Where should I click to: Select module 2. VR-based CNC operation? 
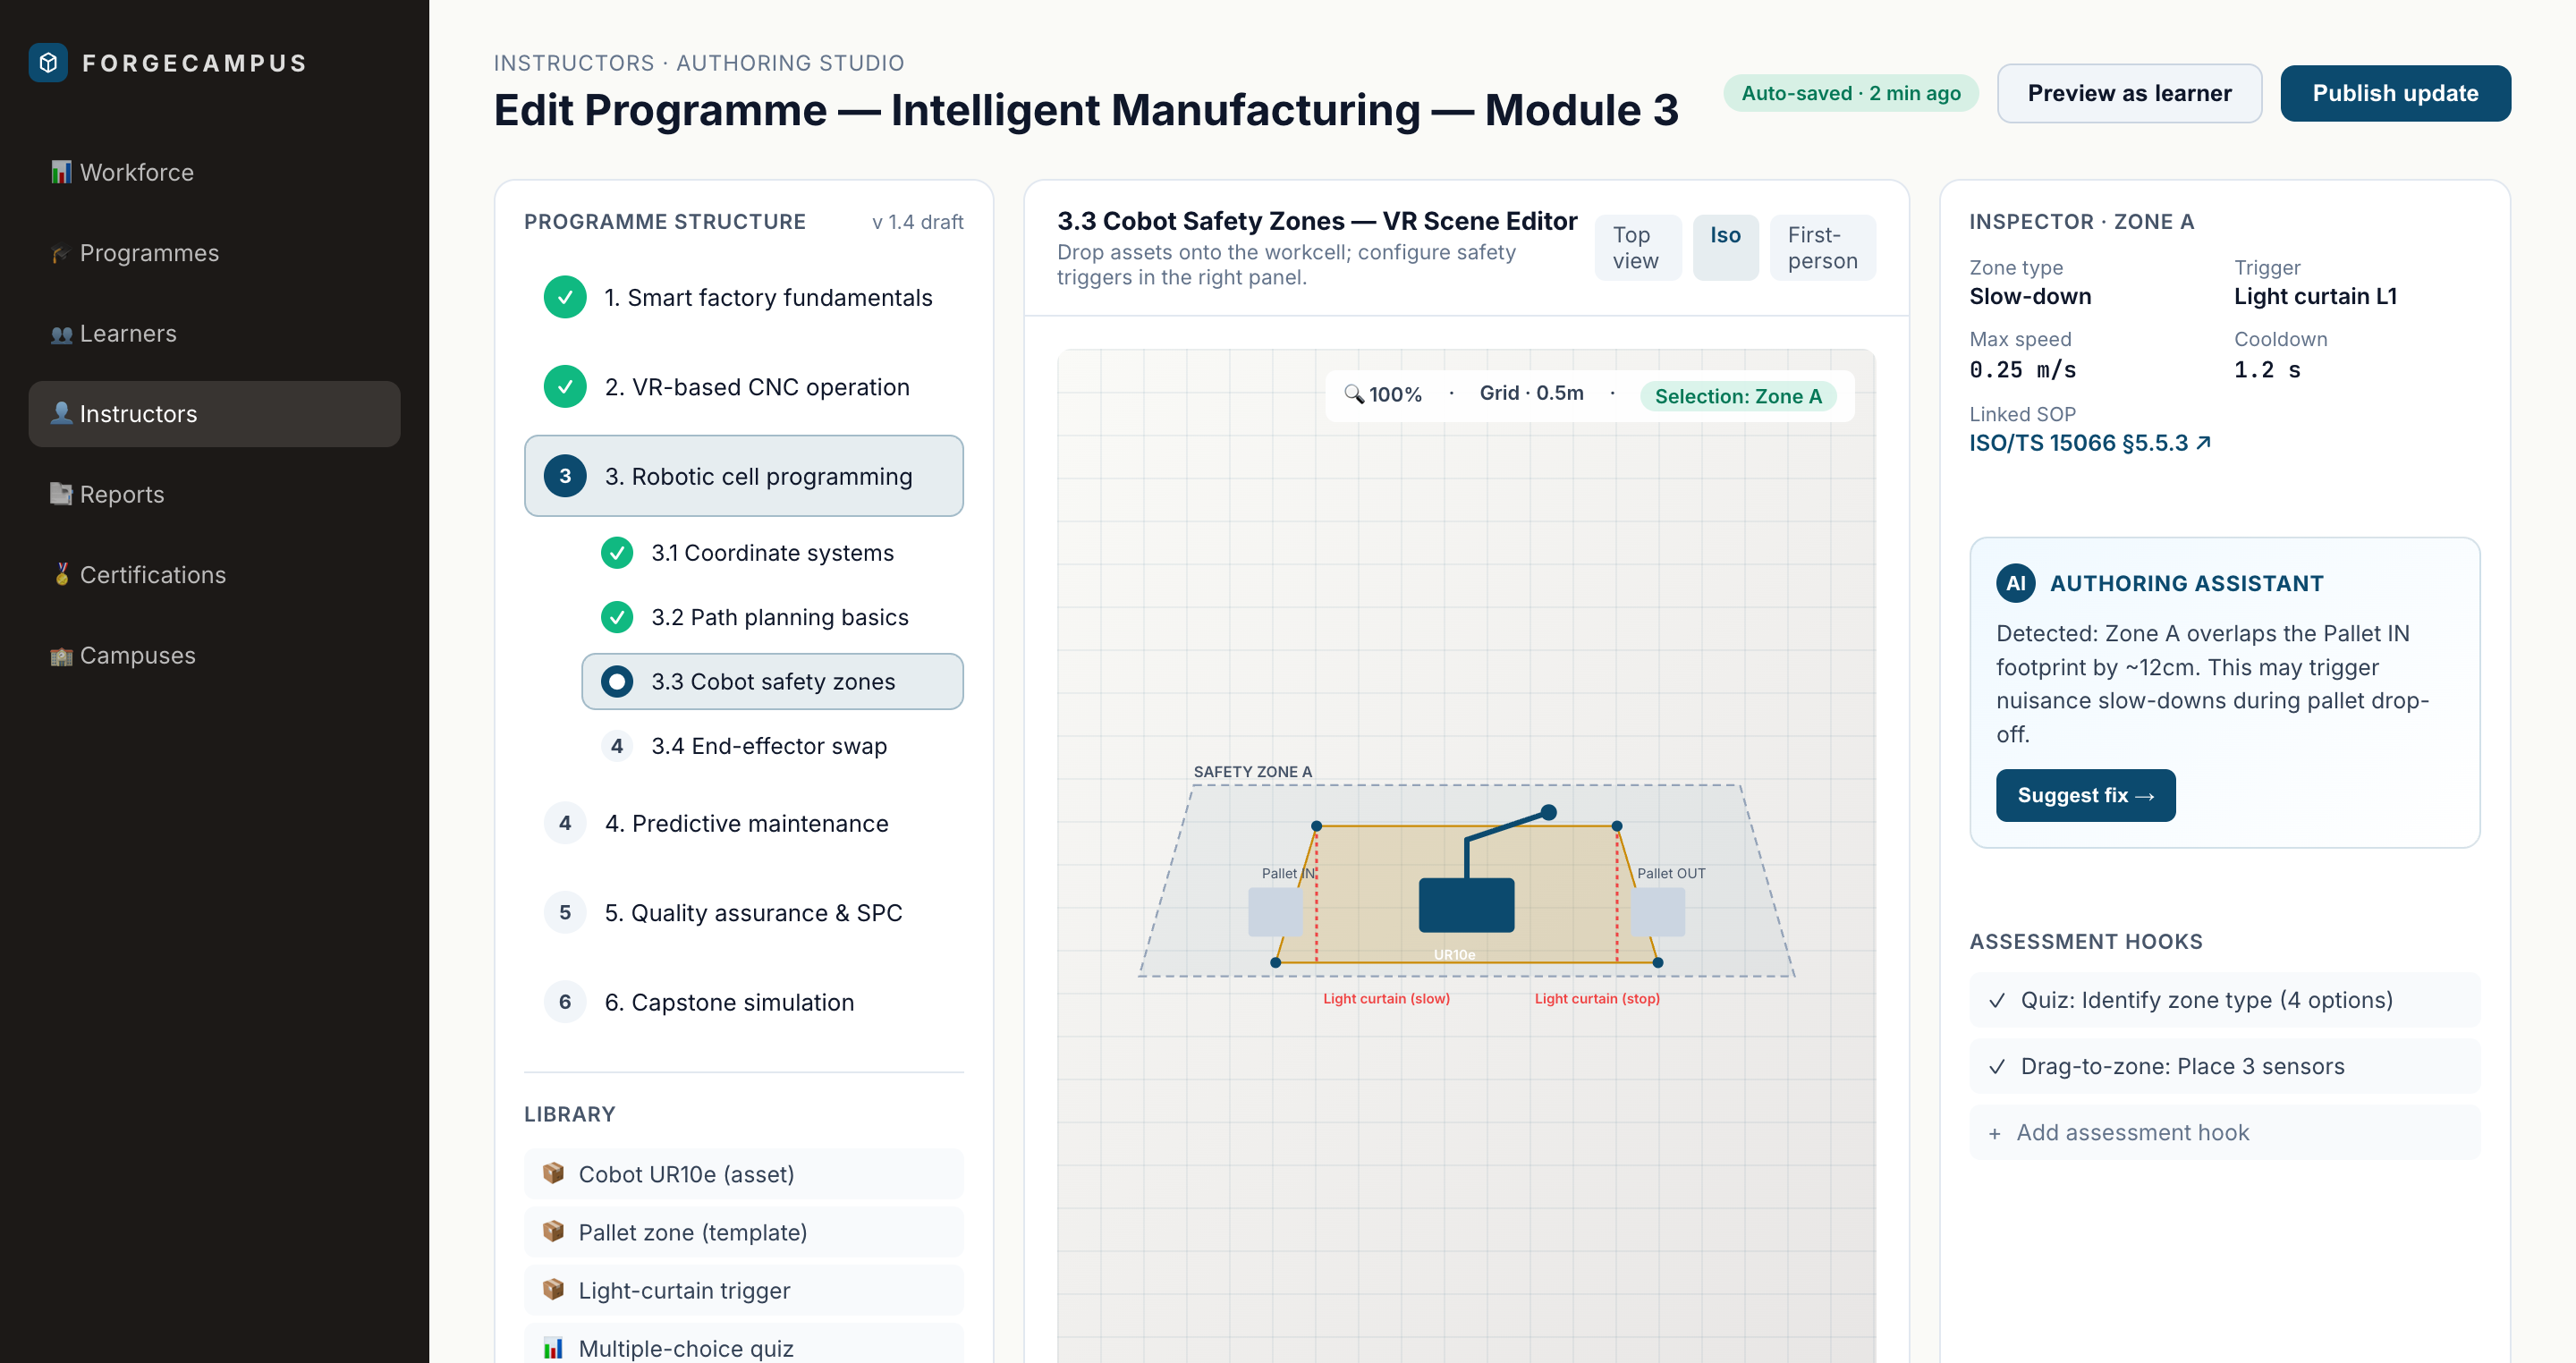(743, 387)
